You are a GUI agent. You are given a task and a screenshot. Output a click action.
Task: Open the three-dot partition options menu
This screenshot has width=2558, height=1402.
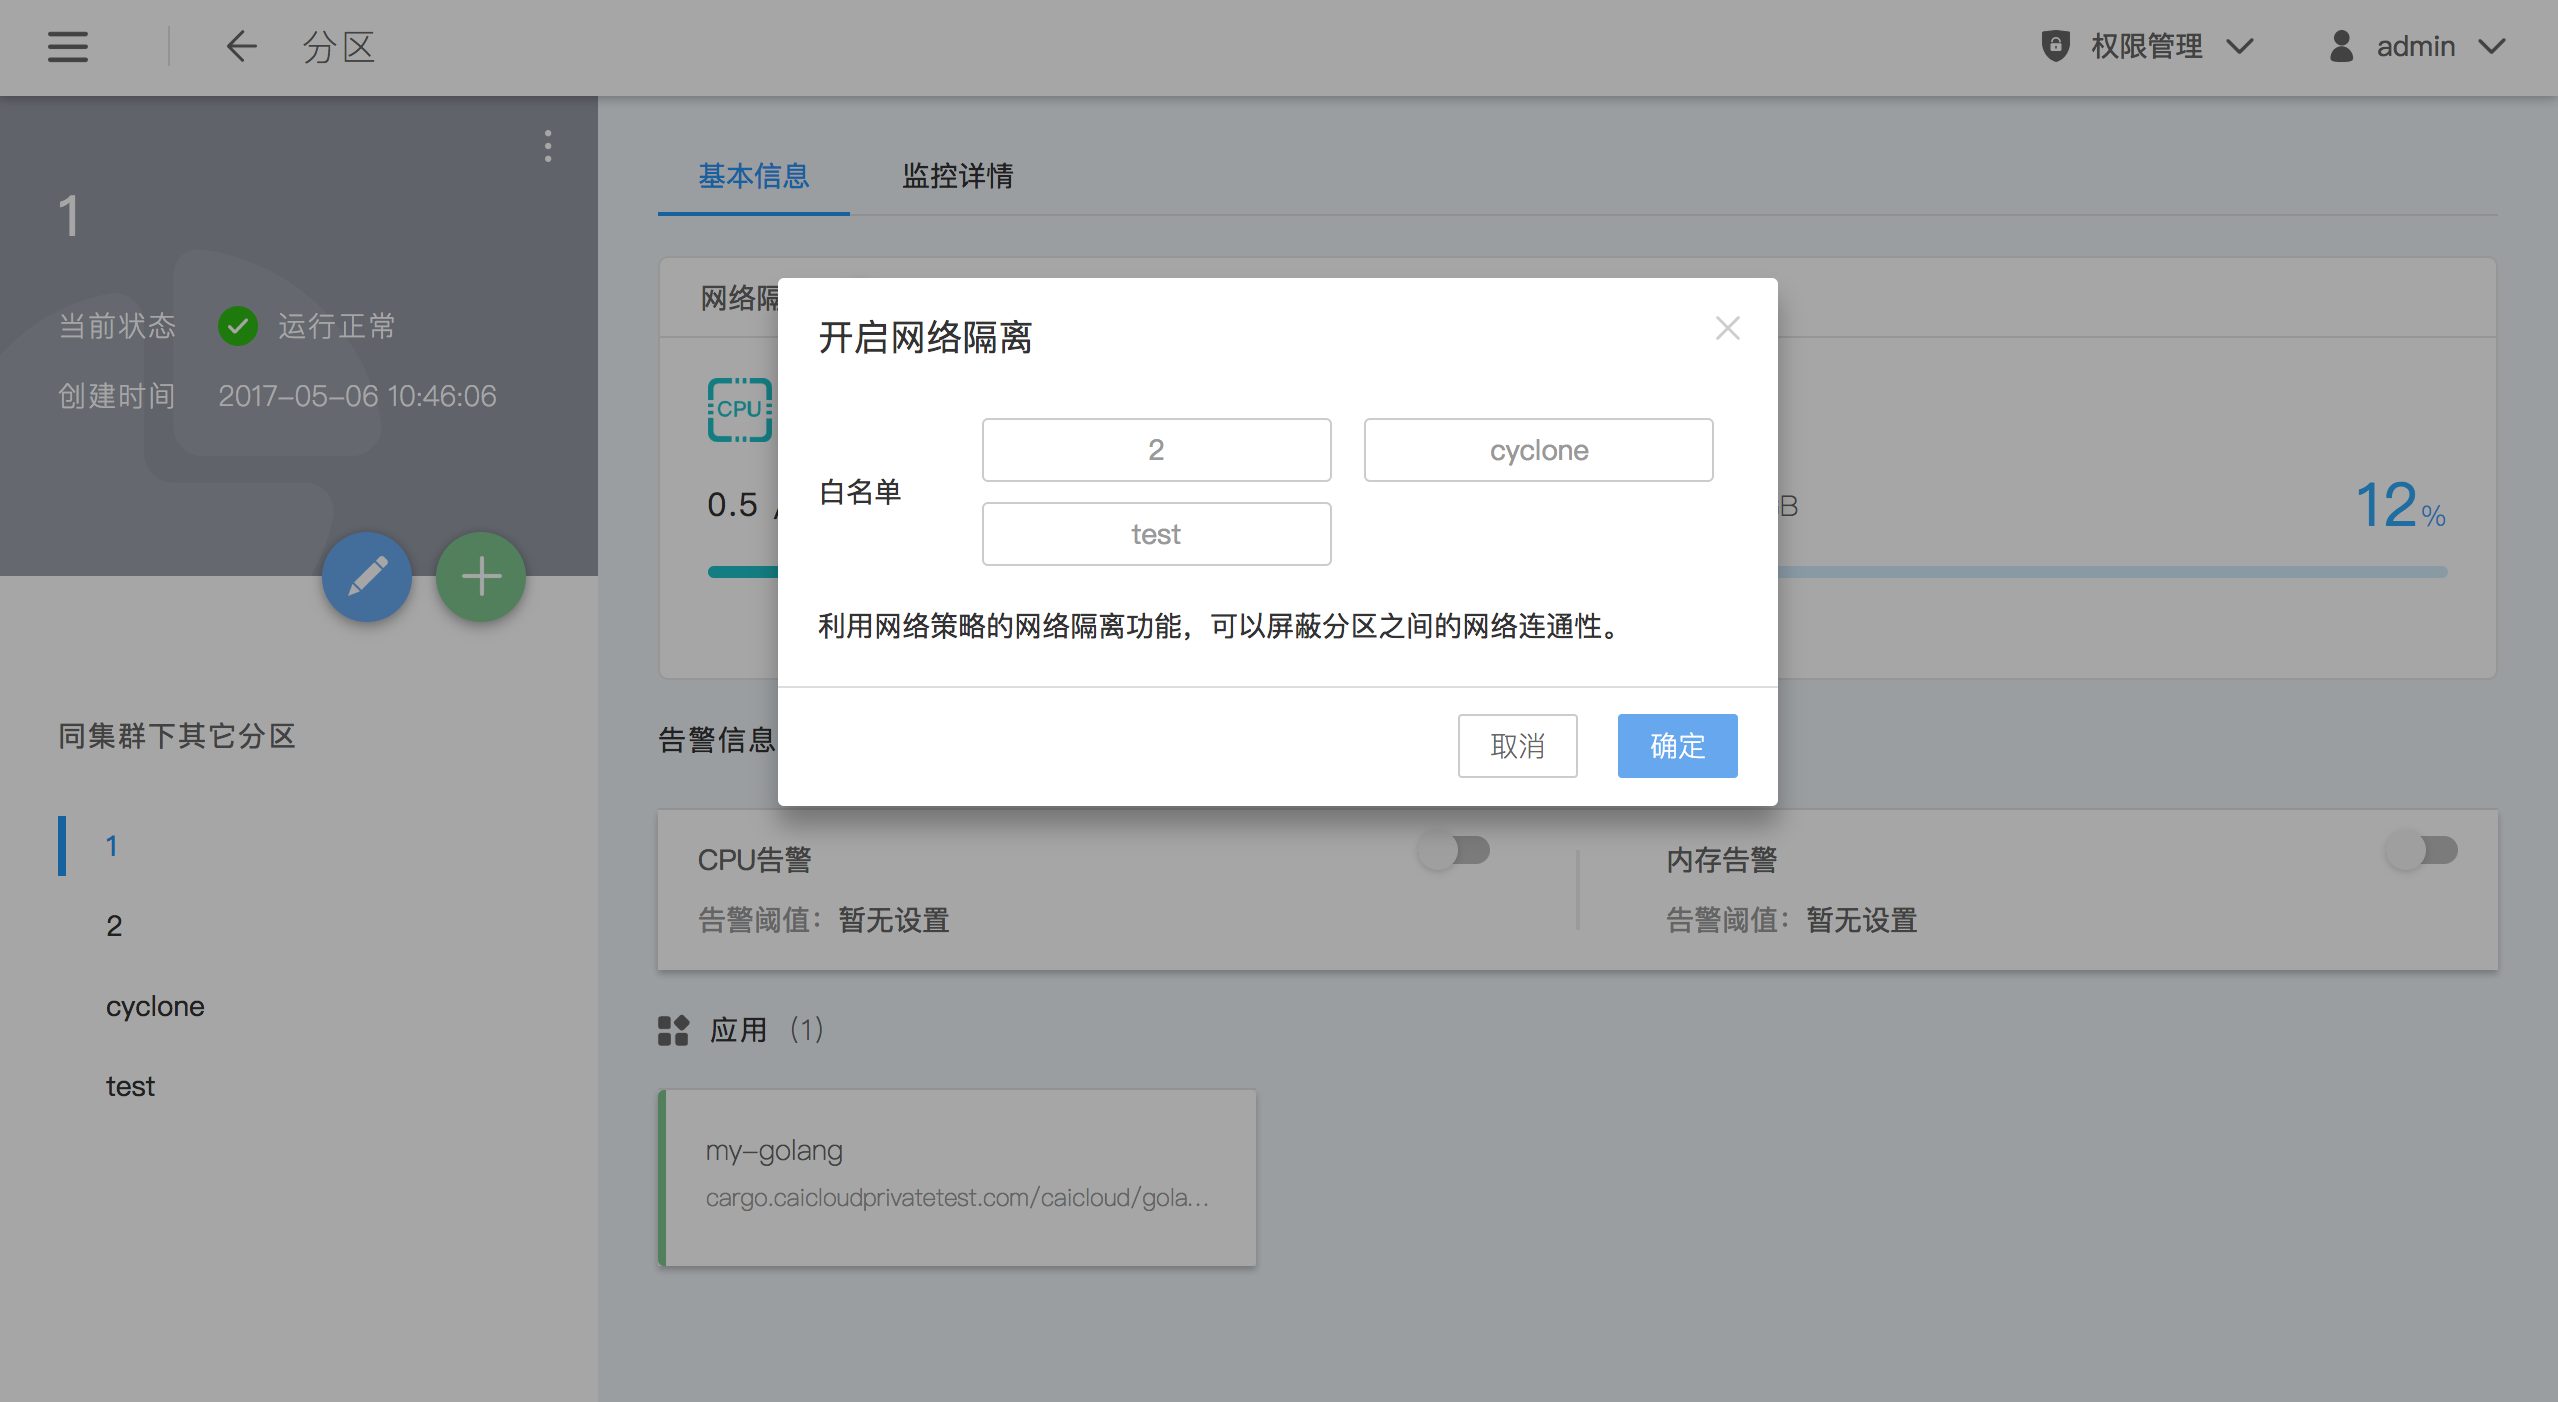click(x=547, y=147)
